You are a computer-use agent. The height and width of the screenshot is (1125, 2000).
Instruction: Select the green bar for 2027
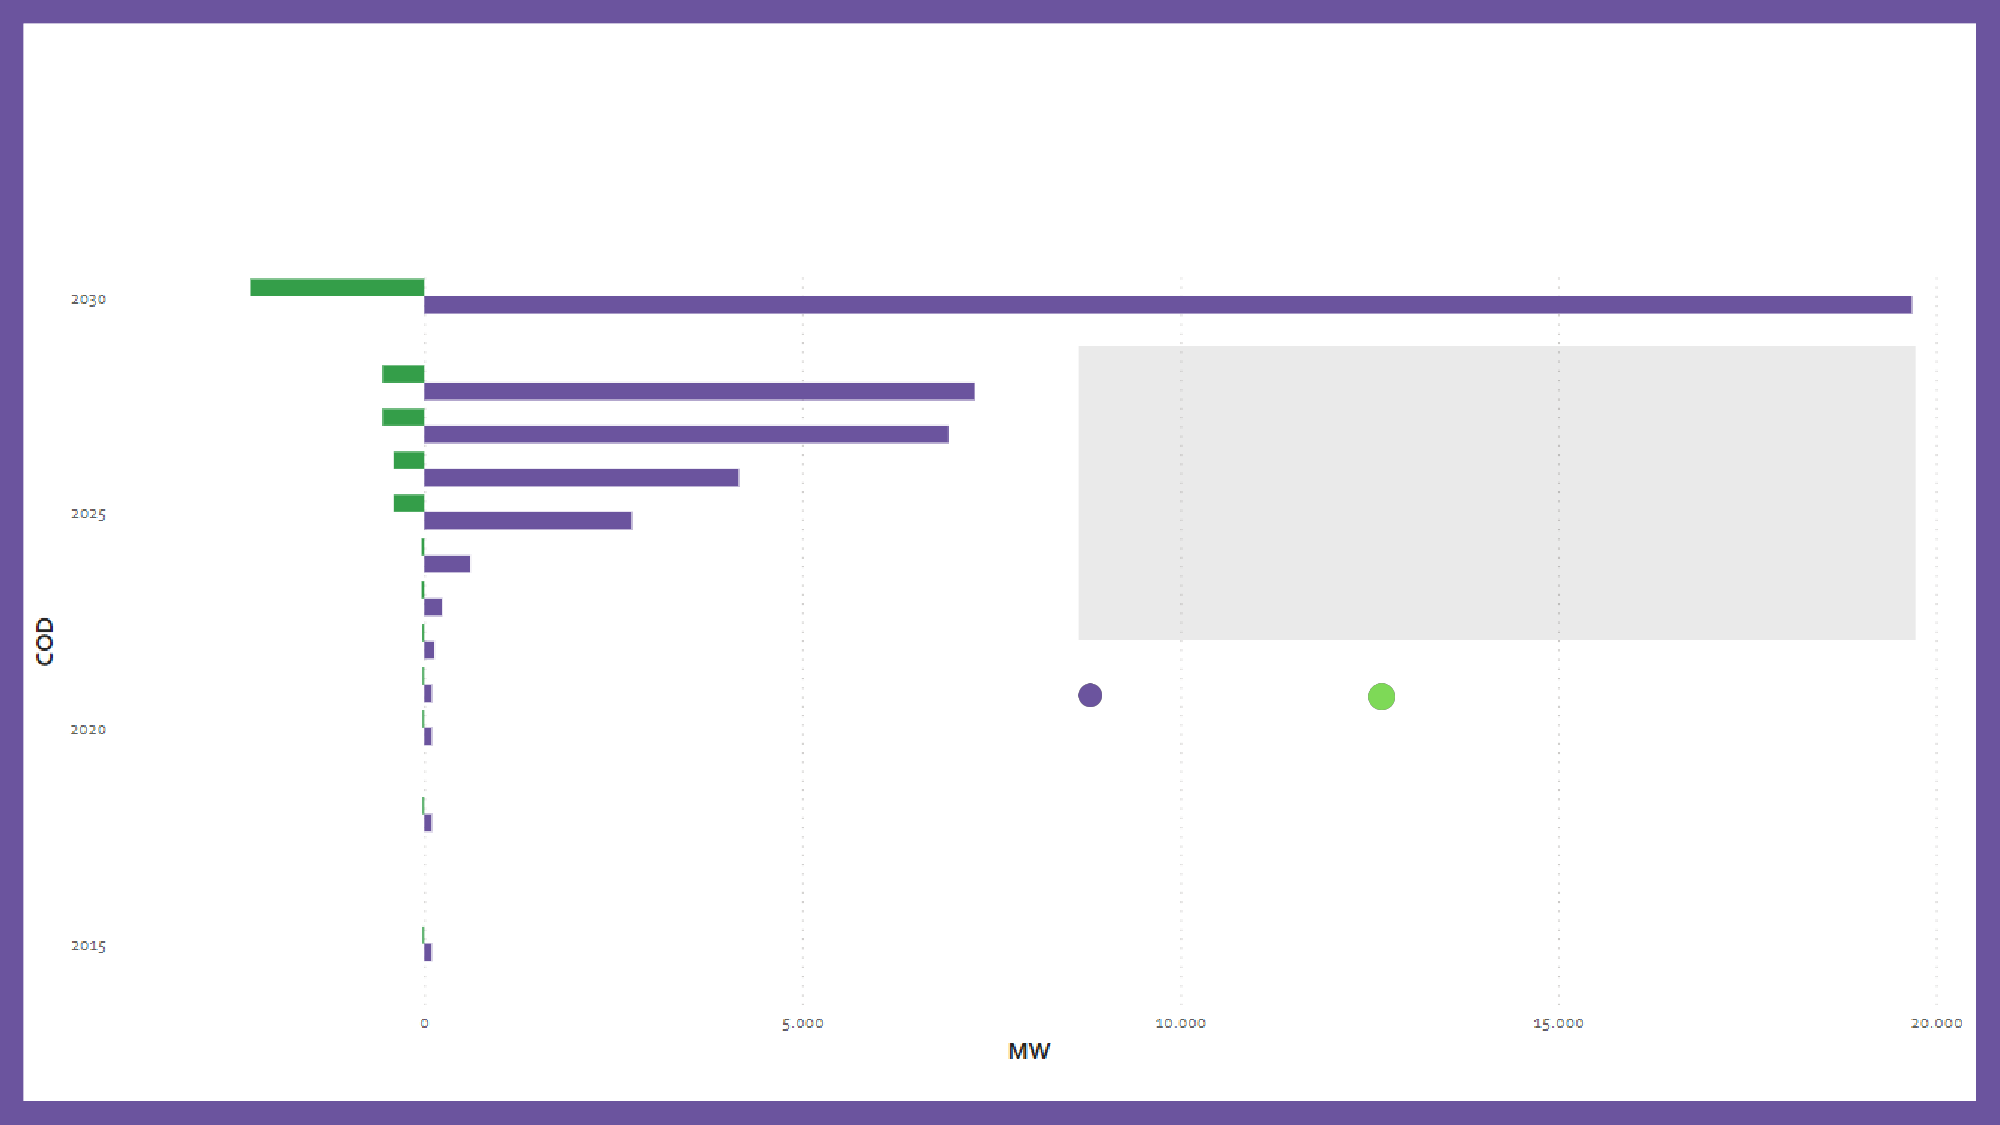pos(403,417)
